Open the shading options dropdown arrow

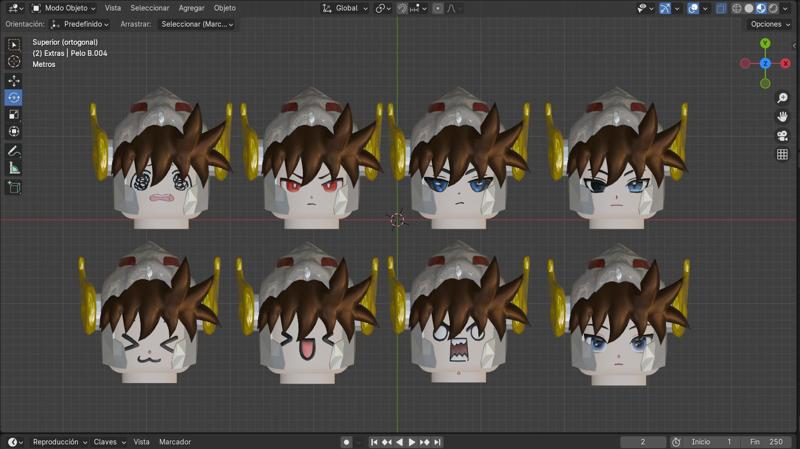[x=786, y=8]
